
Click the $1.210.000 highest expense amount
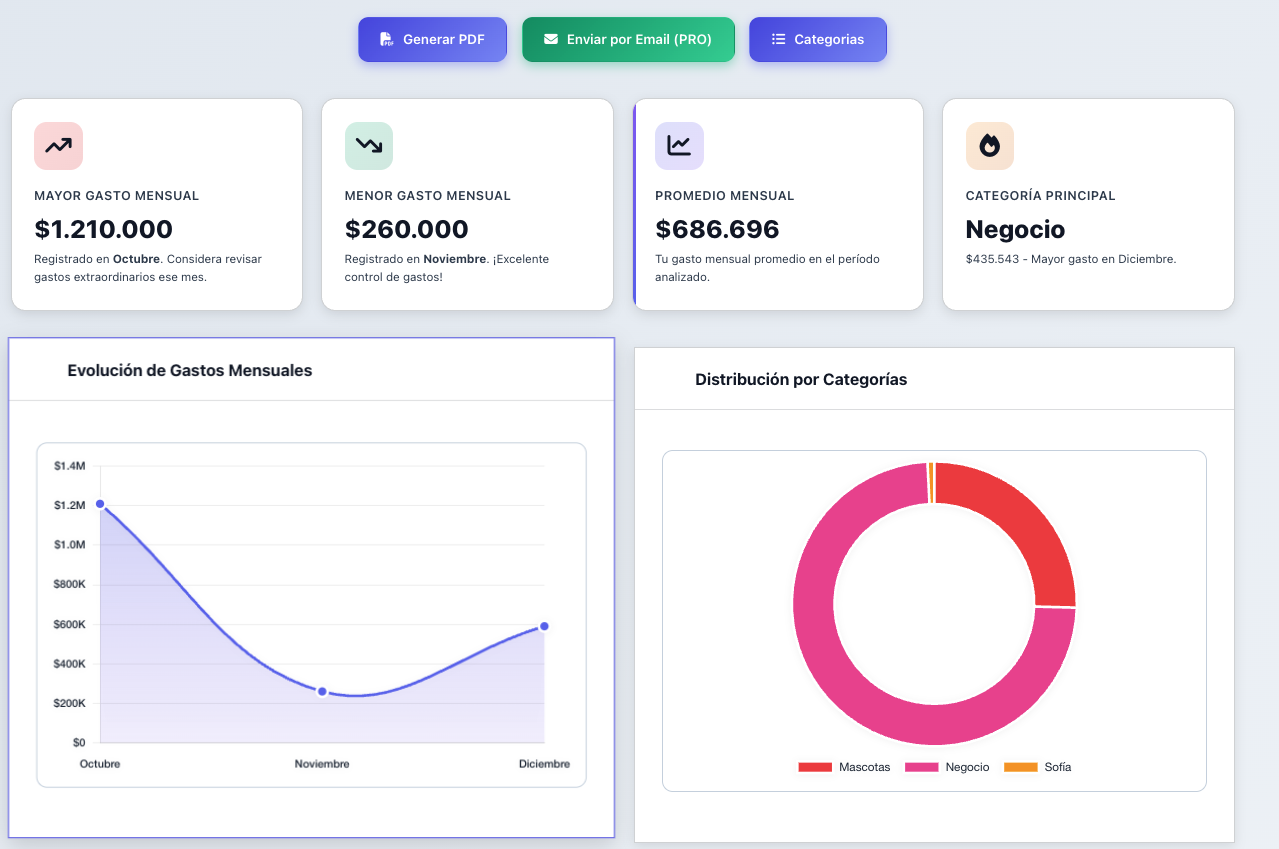[103, 229]
